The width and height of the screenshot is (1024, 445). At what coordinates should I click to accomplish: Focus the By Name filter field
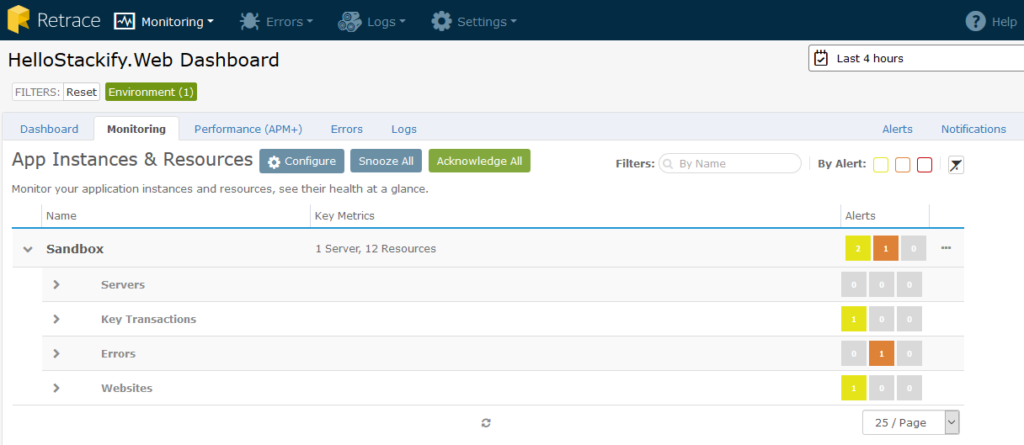[x=730, y=163]
